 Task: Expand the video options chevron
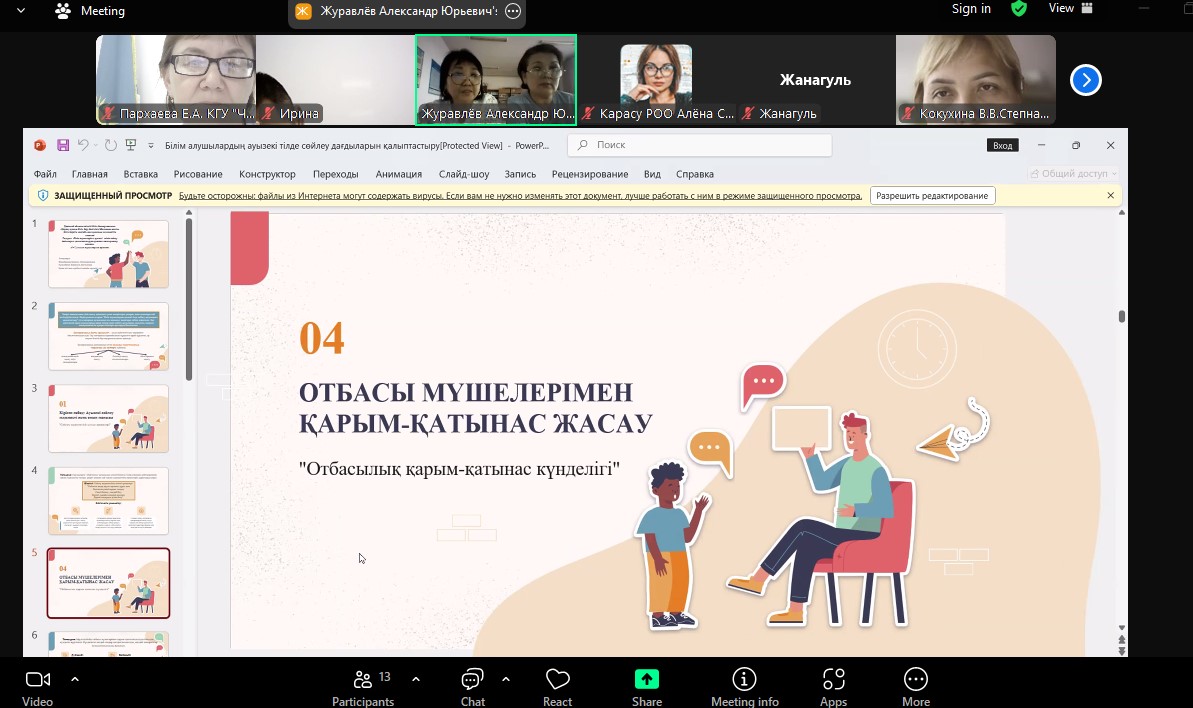(x=75, y=679)
